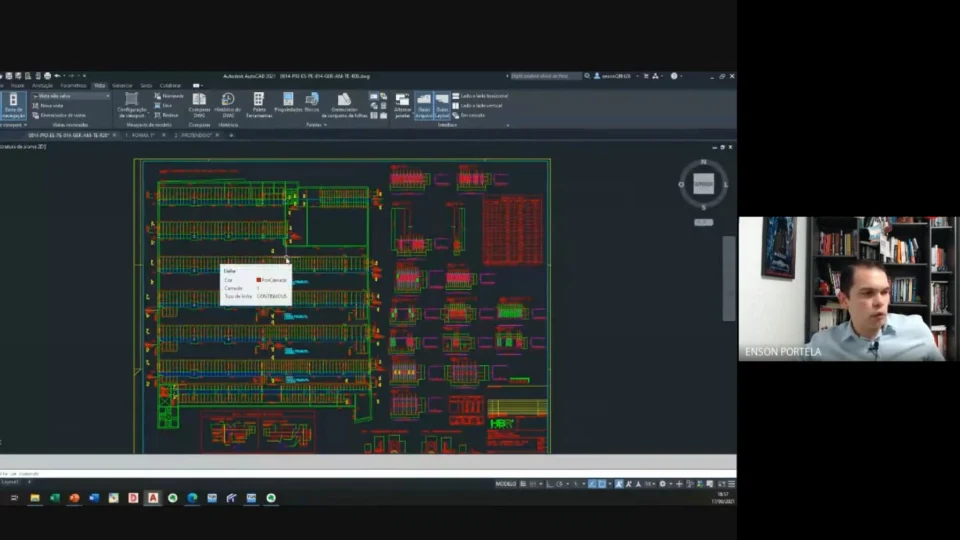Switch to the FORMA 1 drawing tab

143,135
